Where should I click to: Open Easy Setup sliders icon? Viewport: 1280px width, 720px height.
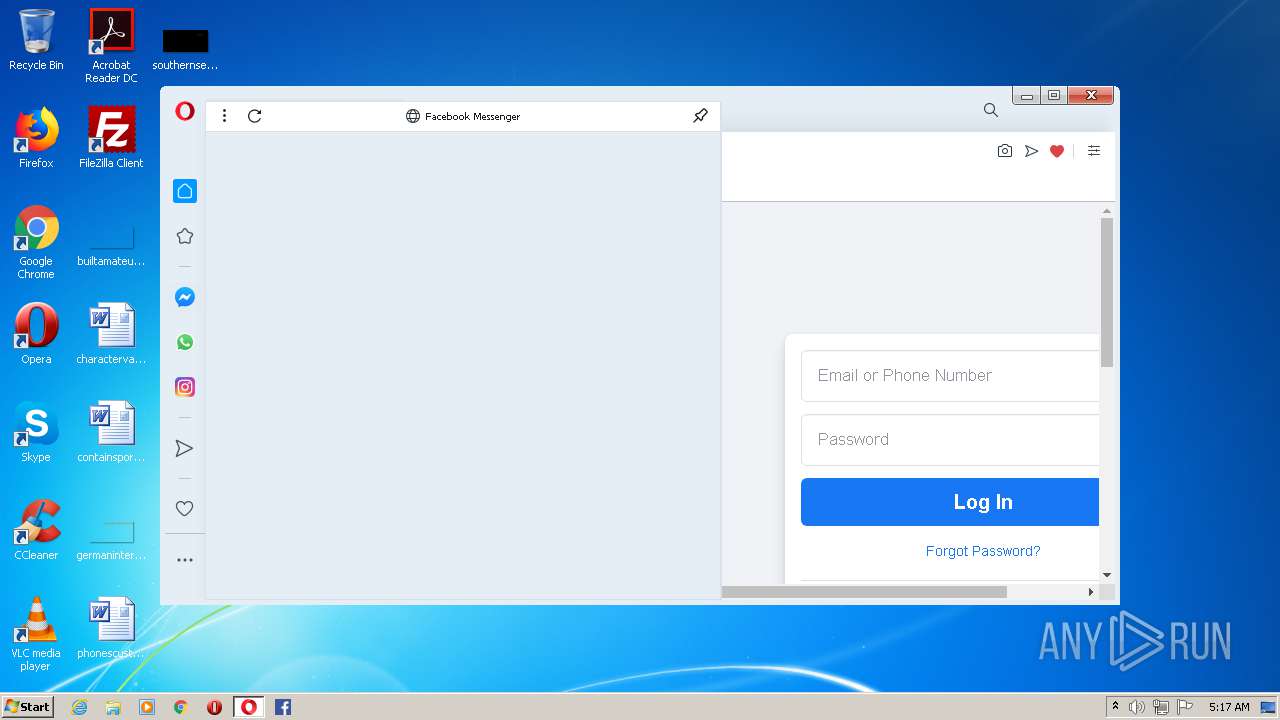click(1094, 151)
